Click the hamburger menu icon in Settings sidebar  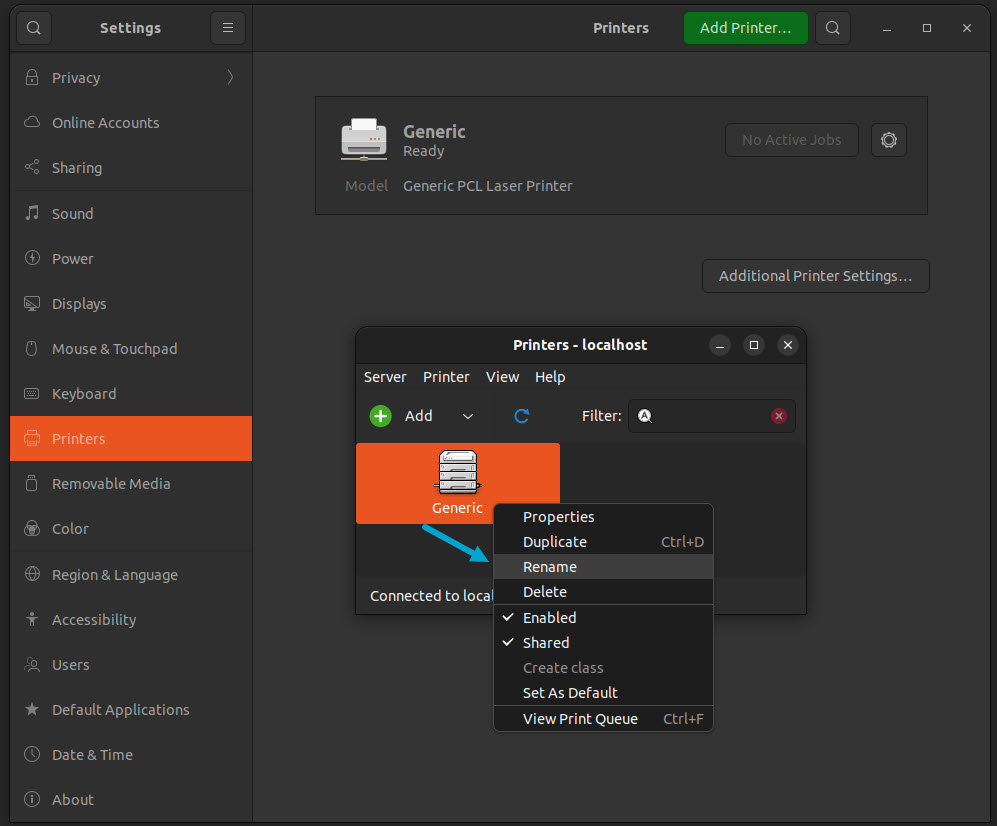227,28
